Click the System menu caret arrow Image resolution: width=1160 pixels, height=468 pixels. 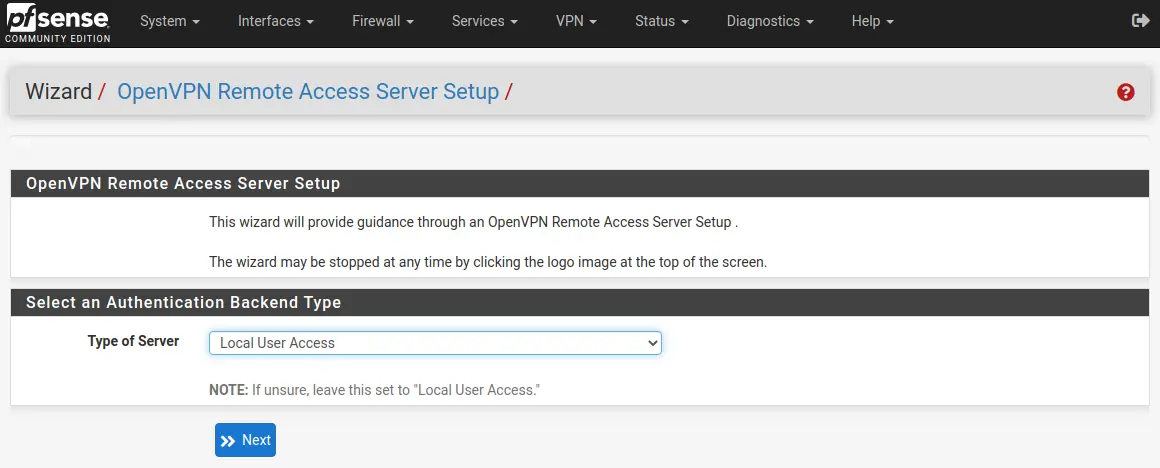point(196,22)
